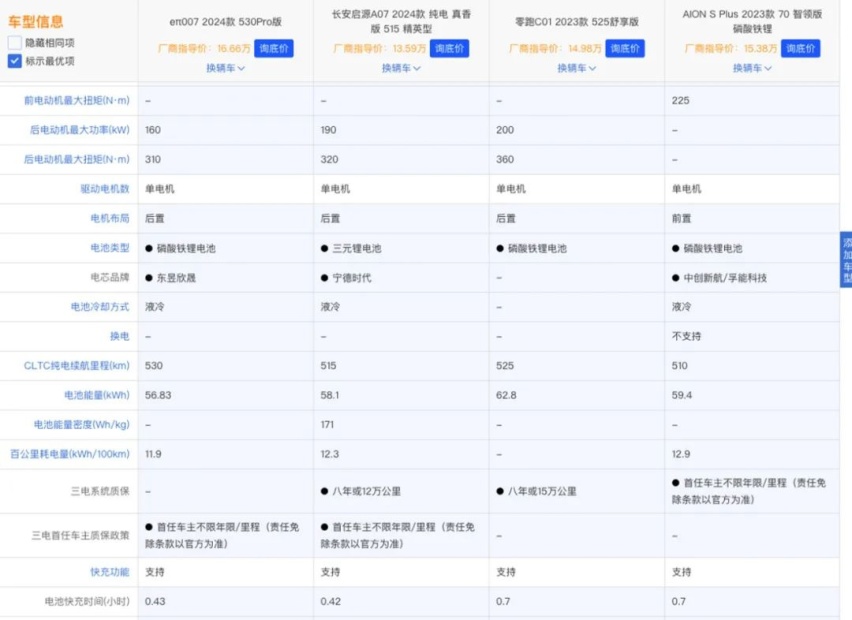The image size is (852, 620).
Task: Select the 驱动电机数 parameter link
Action: click(x=105, y=189)
